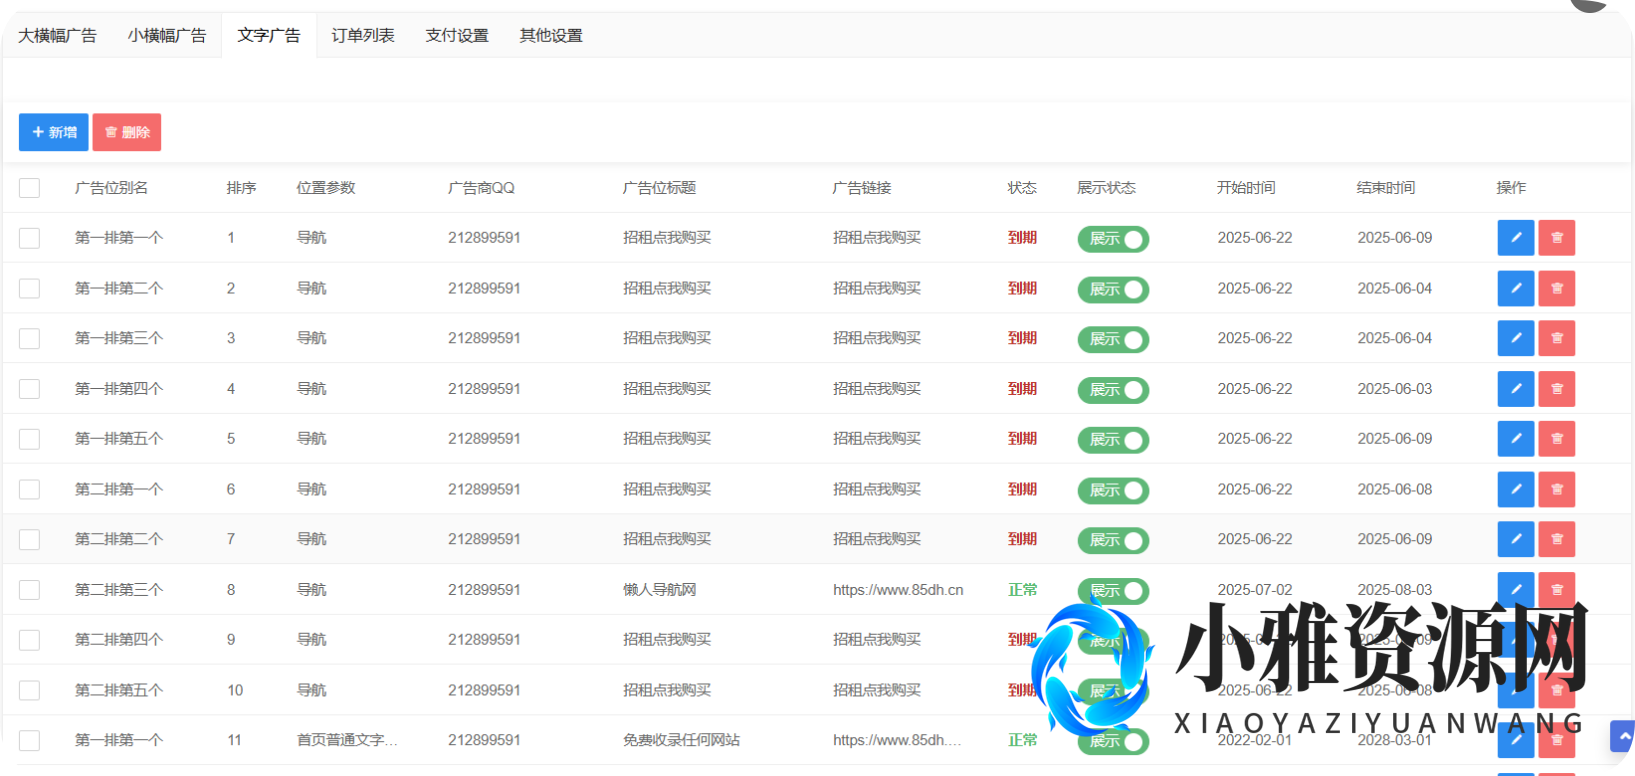Screen dimensions: 1635x776
Task: Click the 开始时间 column header
Action: tap(1246, 188)
